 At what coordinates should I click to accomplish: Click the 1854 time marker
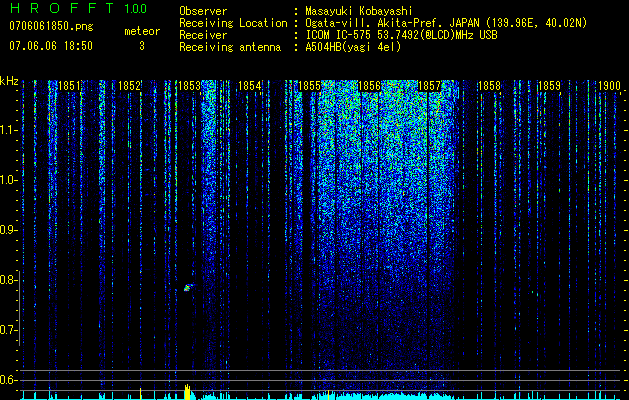(x=250, y=86)
